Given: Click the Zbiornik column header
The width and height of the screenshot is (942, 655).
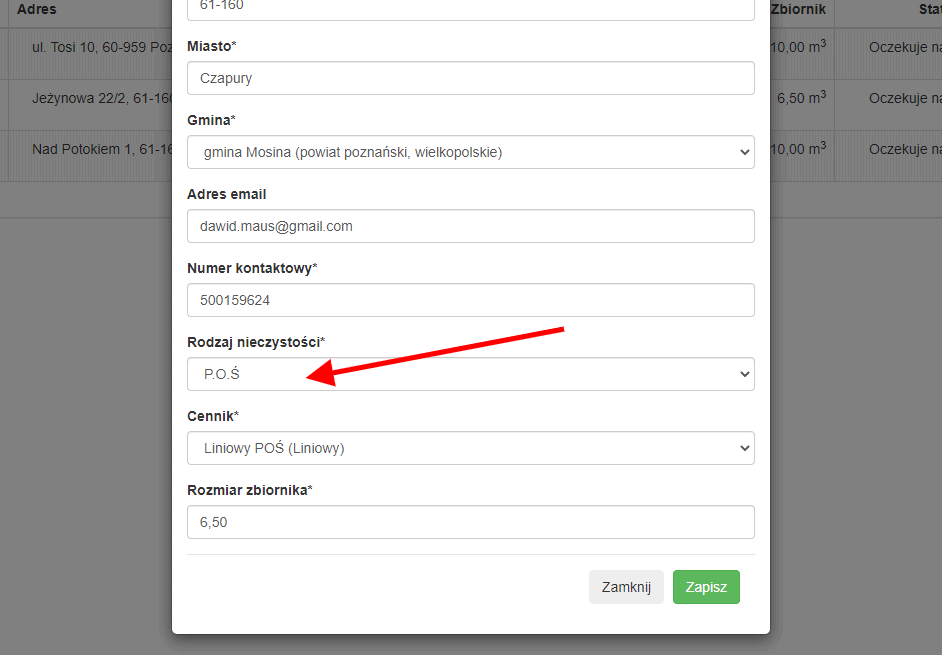Looking at the screenshot, I should pyautogui.click(x=798, y=9).
